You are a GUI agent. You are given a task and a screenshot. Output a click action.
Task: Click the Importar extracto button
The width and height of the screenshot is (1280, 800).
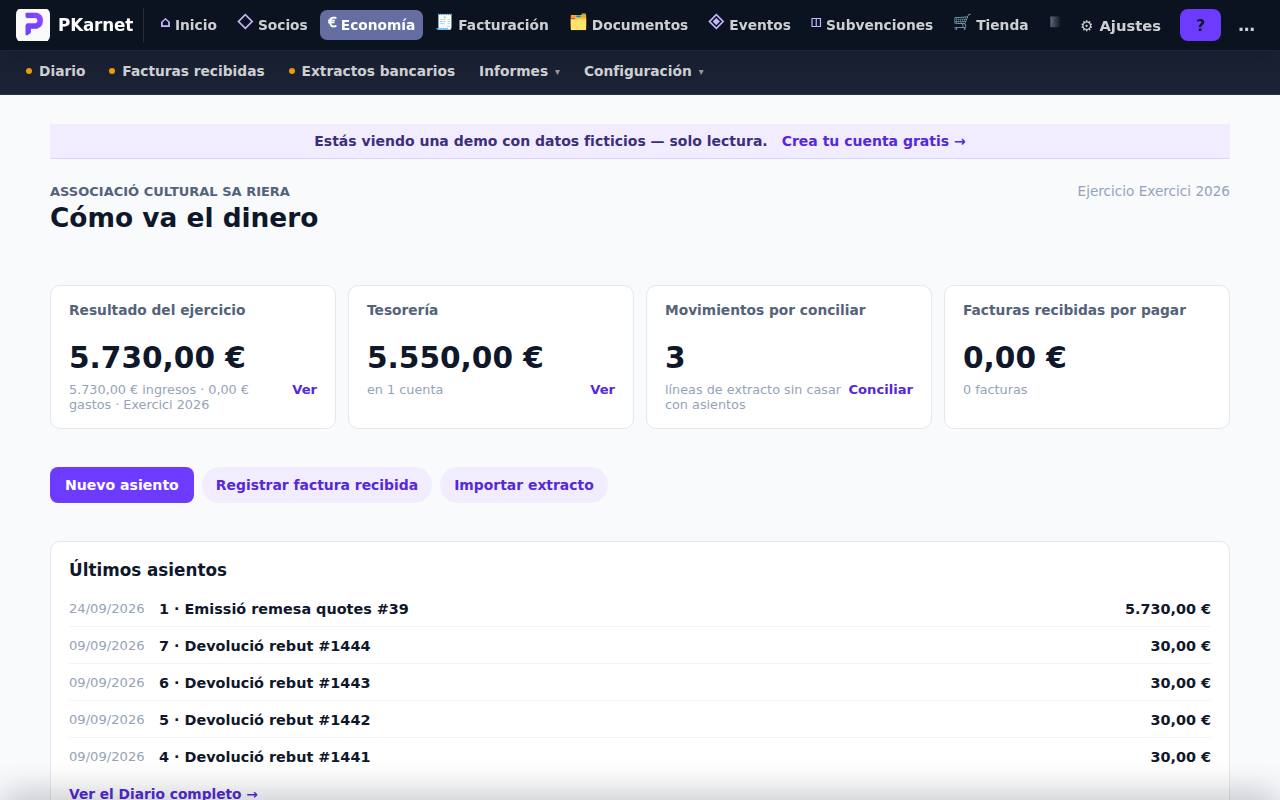point(524,485)
